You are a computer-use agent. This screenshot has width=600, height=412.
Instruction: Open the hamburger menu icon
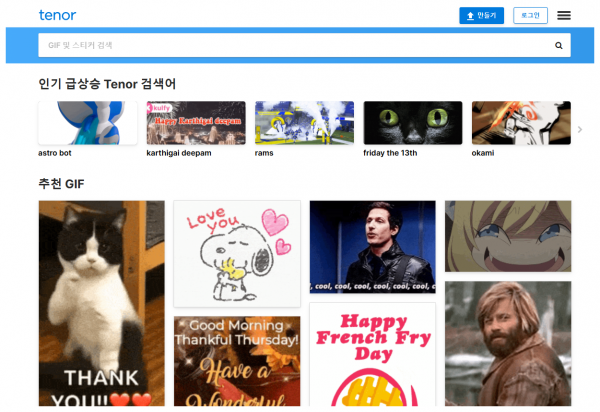(x=564, y=16)
